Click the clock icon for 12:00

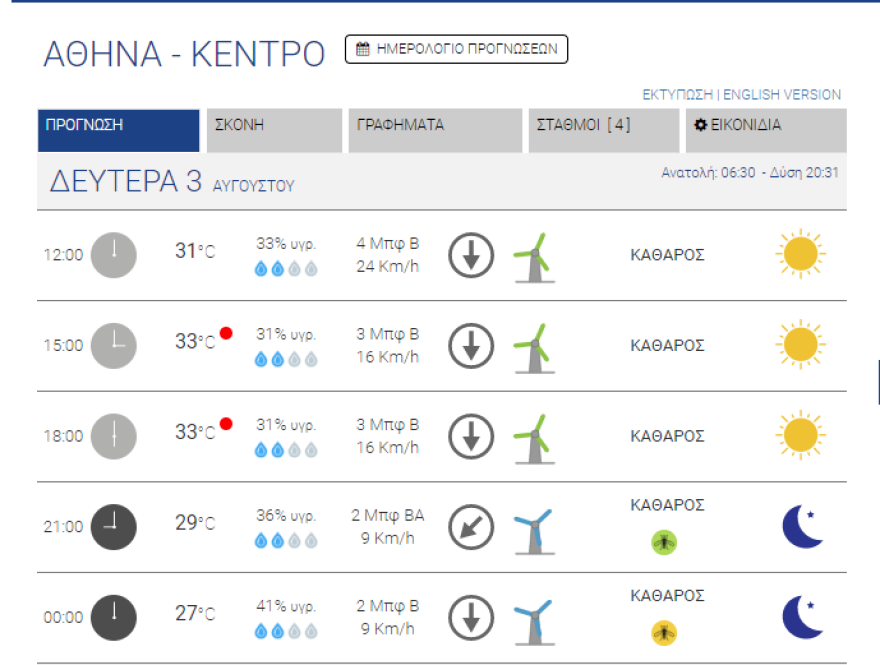113,254
